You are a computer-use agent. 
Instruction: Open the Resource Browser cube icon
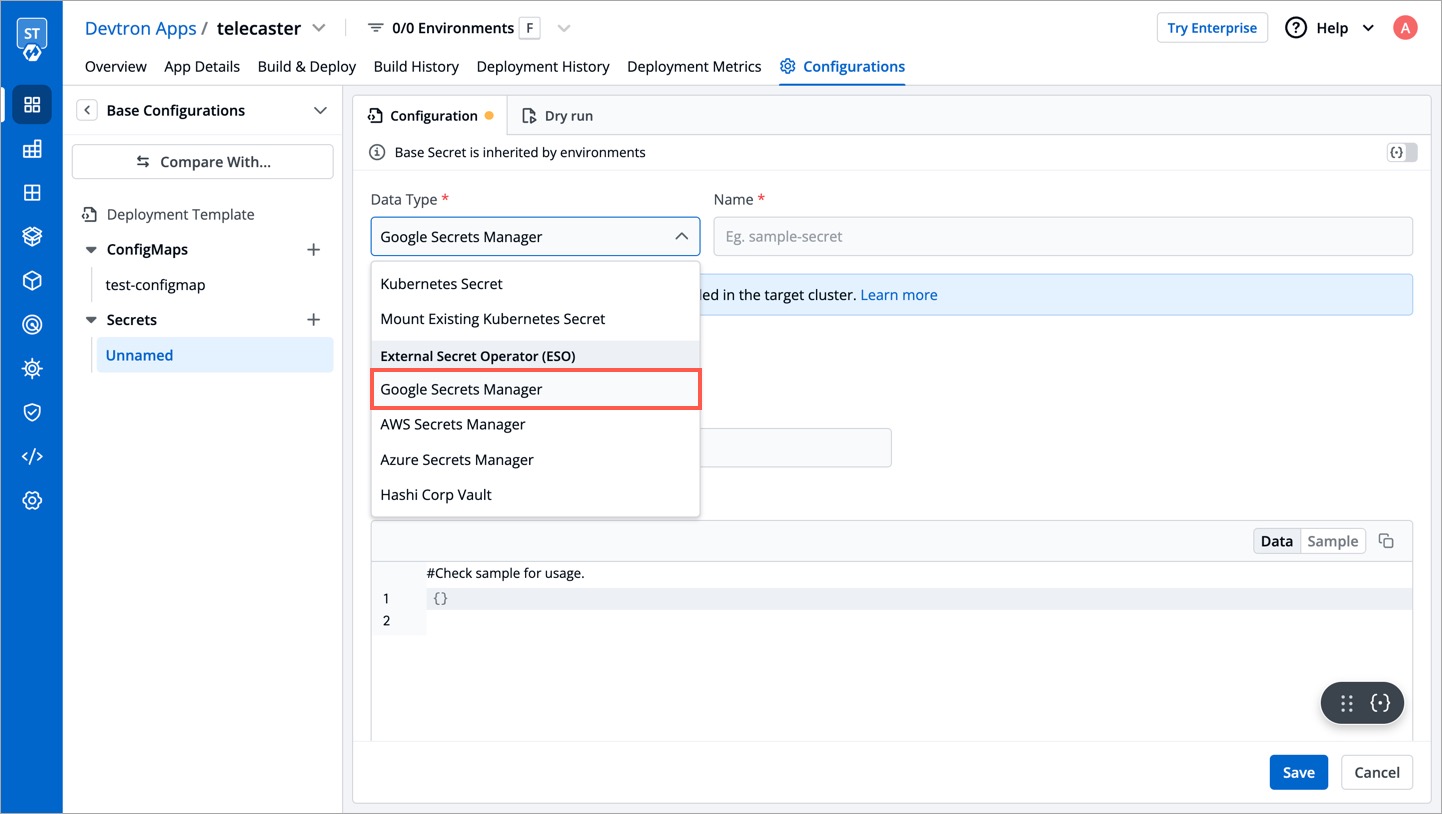point(32,280)
